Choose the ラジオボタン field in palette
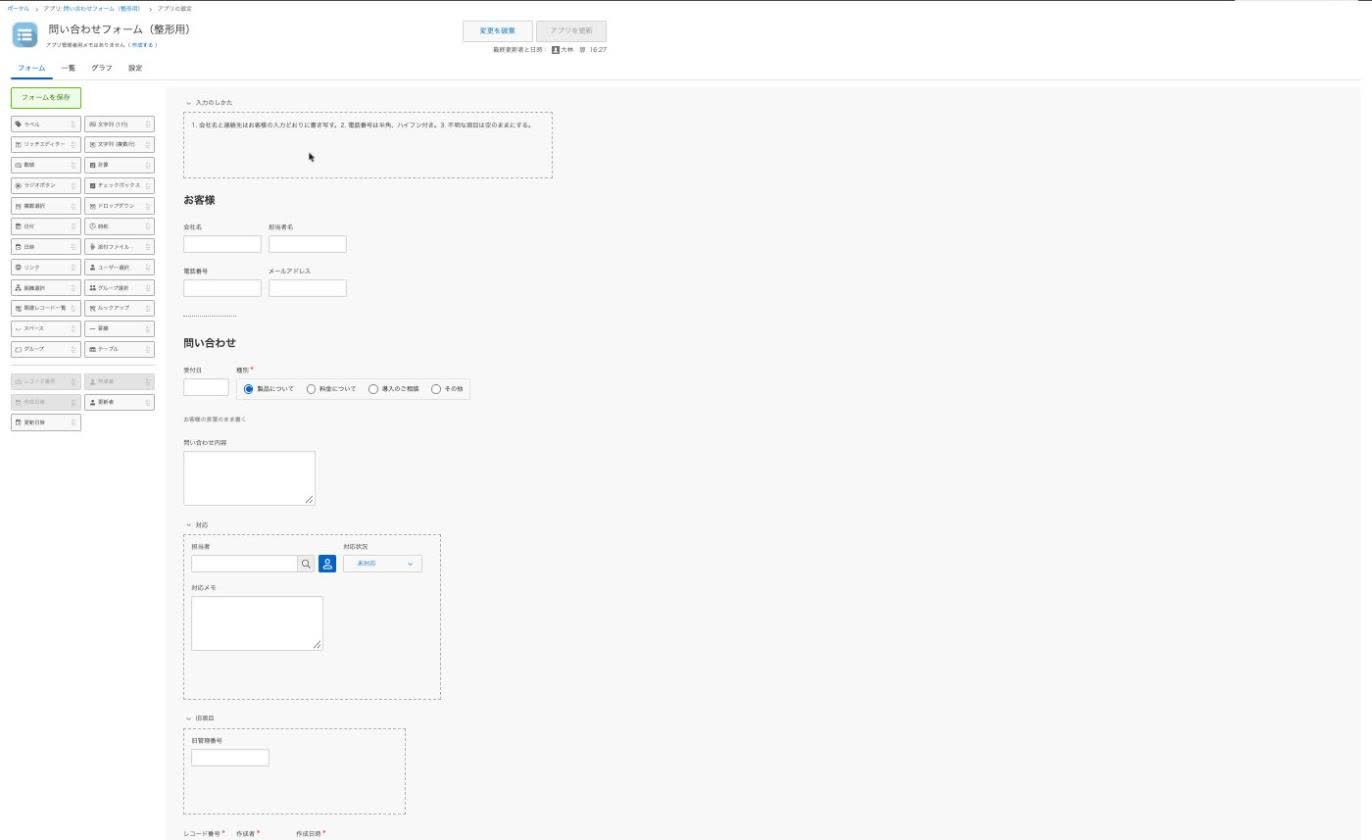This screenshot has width=1372, height=840. click(45, 185)
